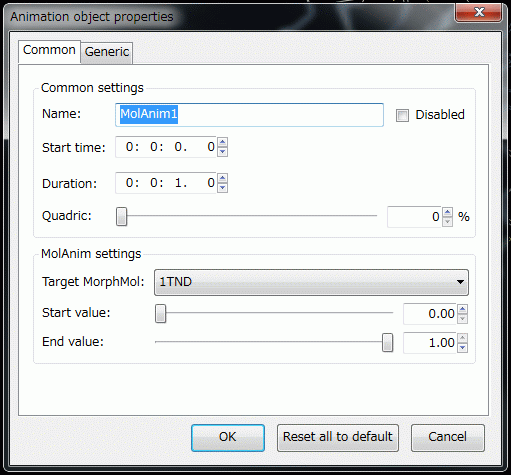511x475 pixels.
Task: Decrease Start value spinner down arrow
Action: pyautogui.click(x=462, y=319)
